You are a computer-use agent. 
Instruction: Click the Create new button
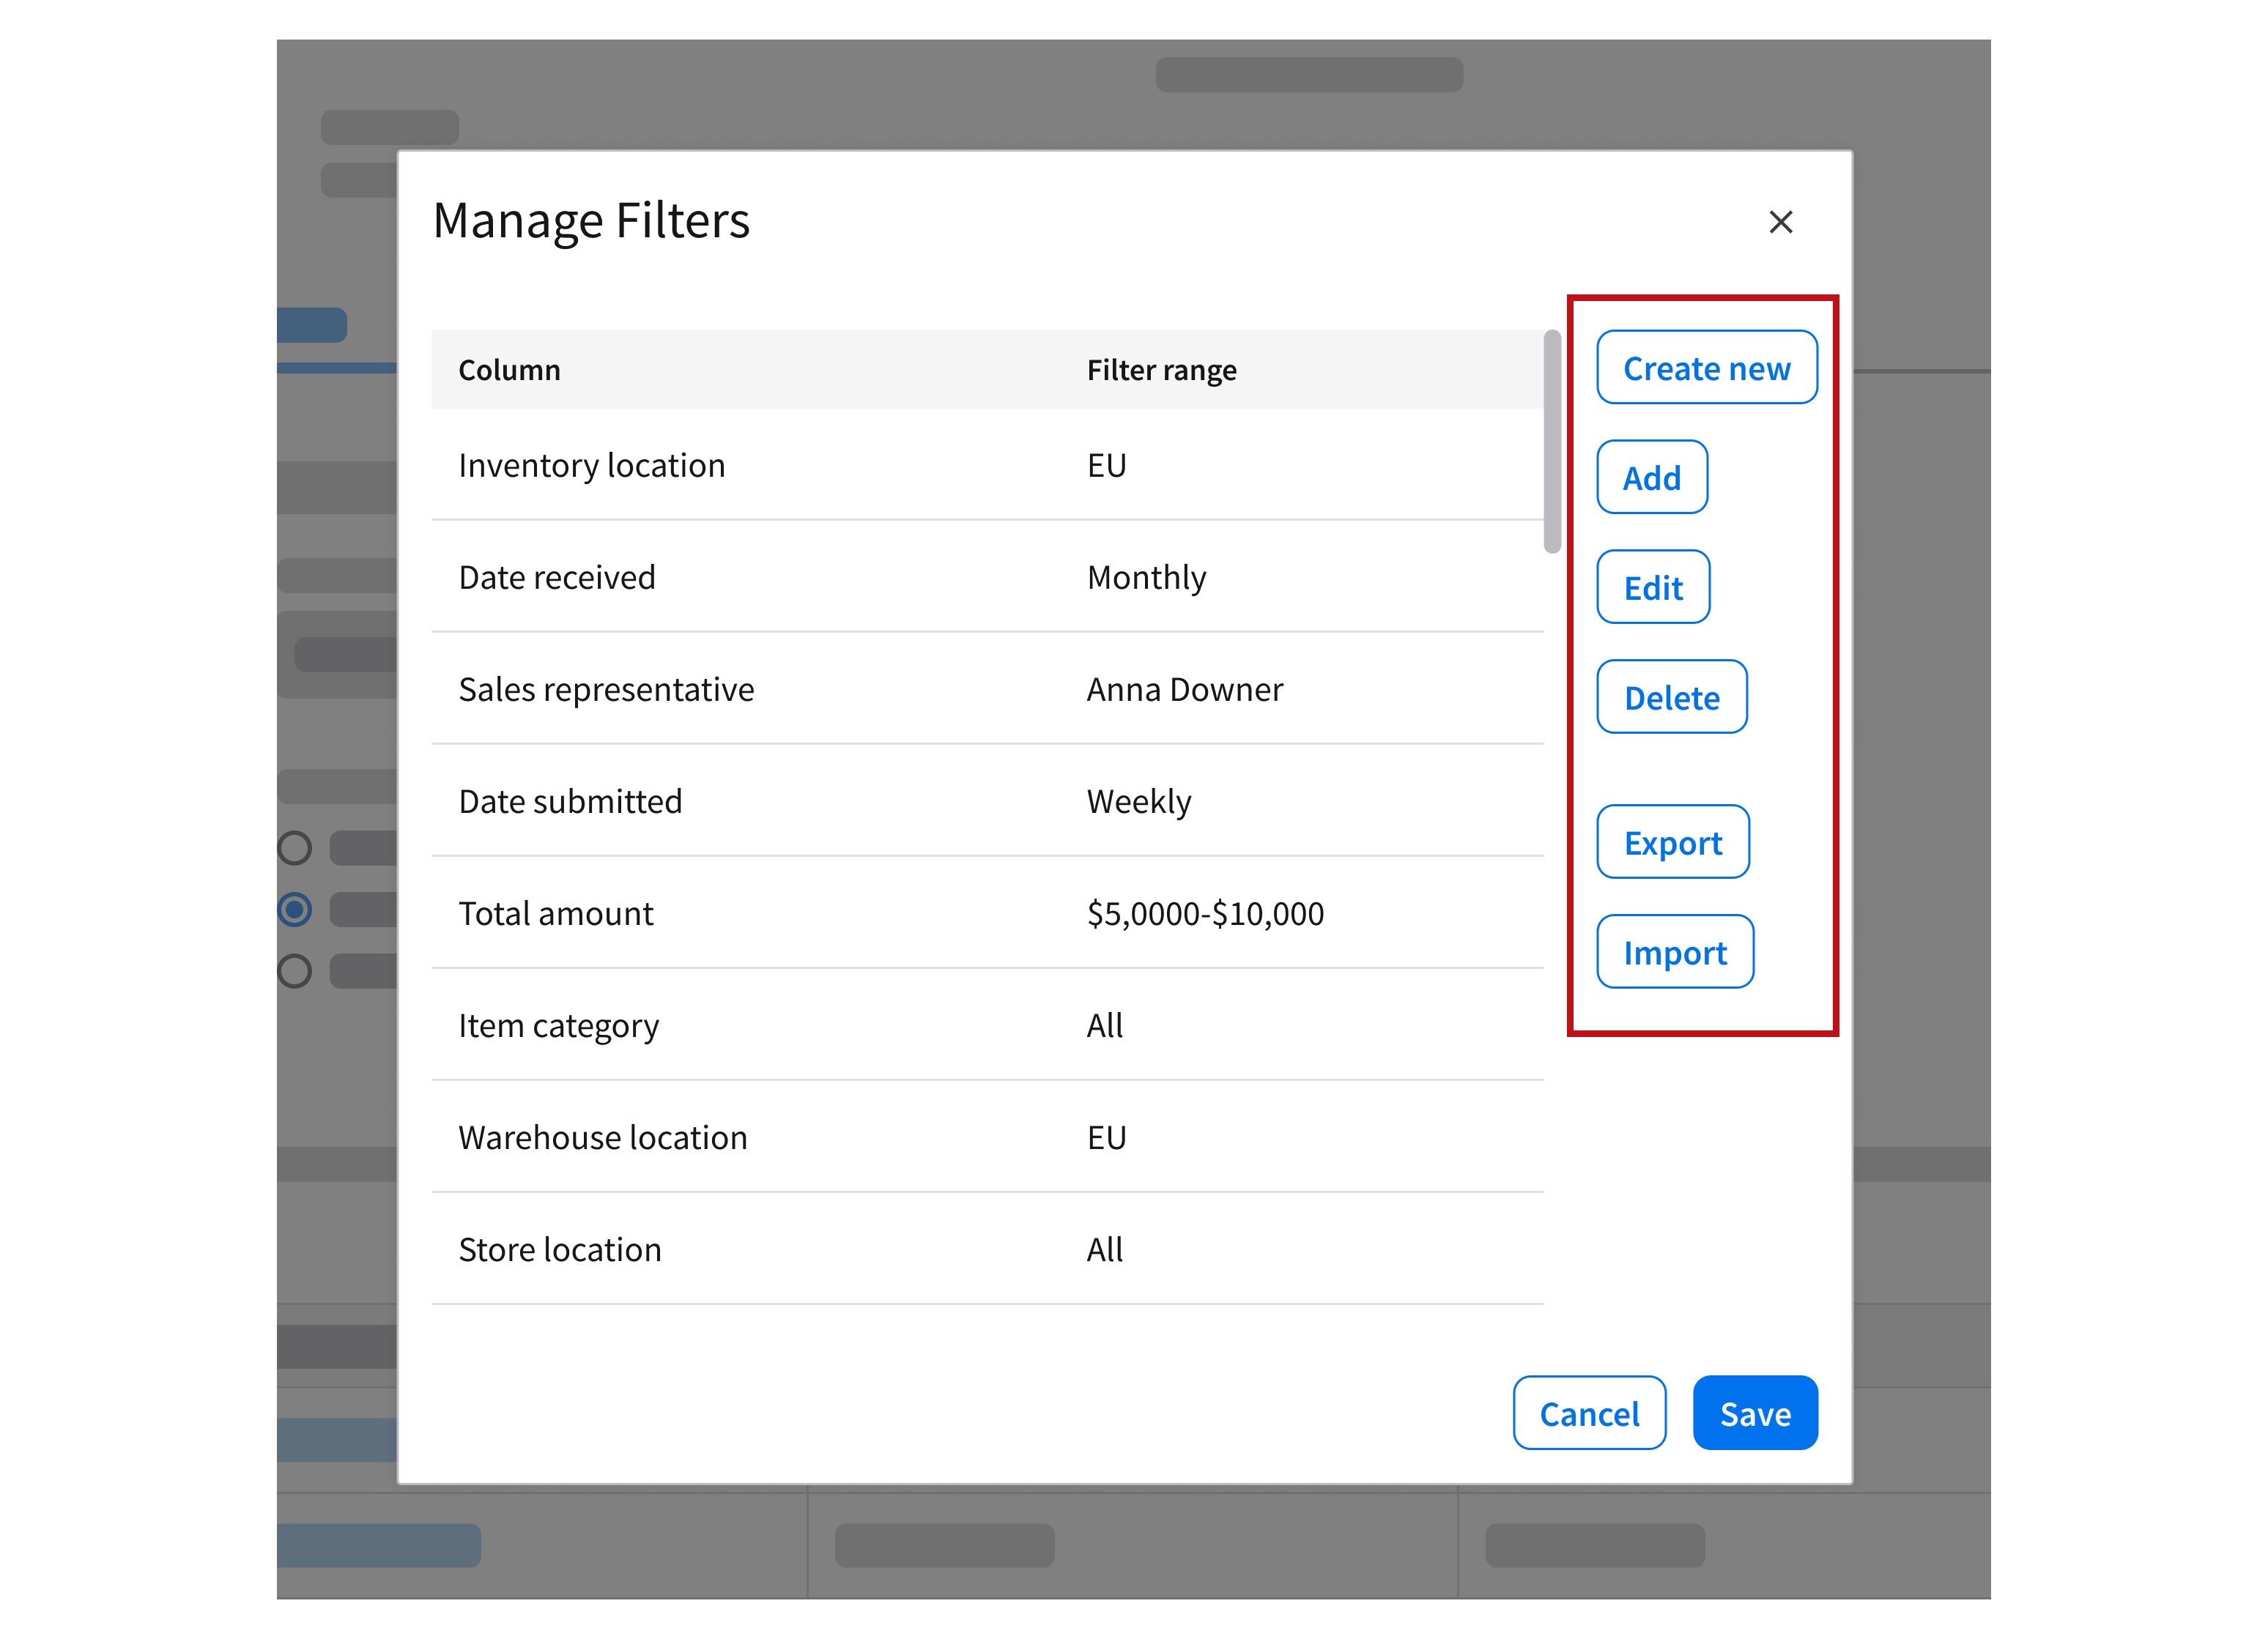(1706, 368)
